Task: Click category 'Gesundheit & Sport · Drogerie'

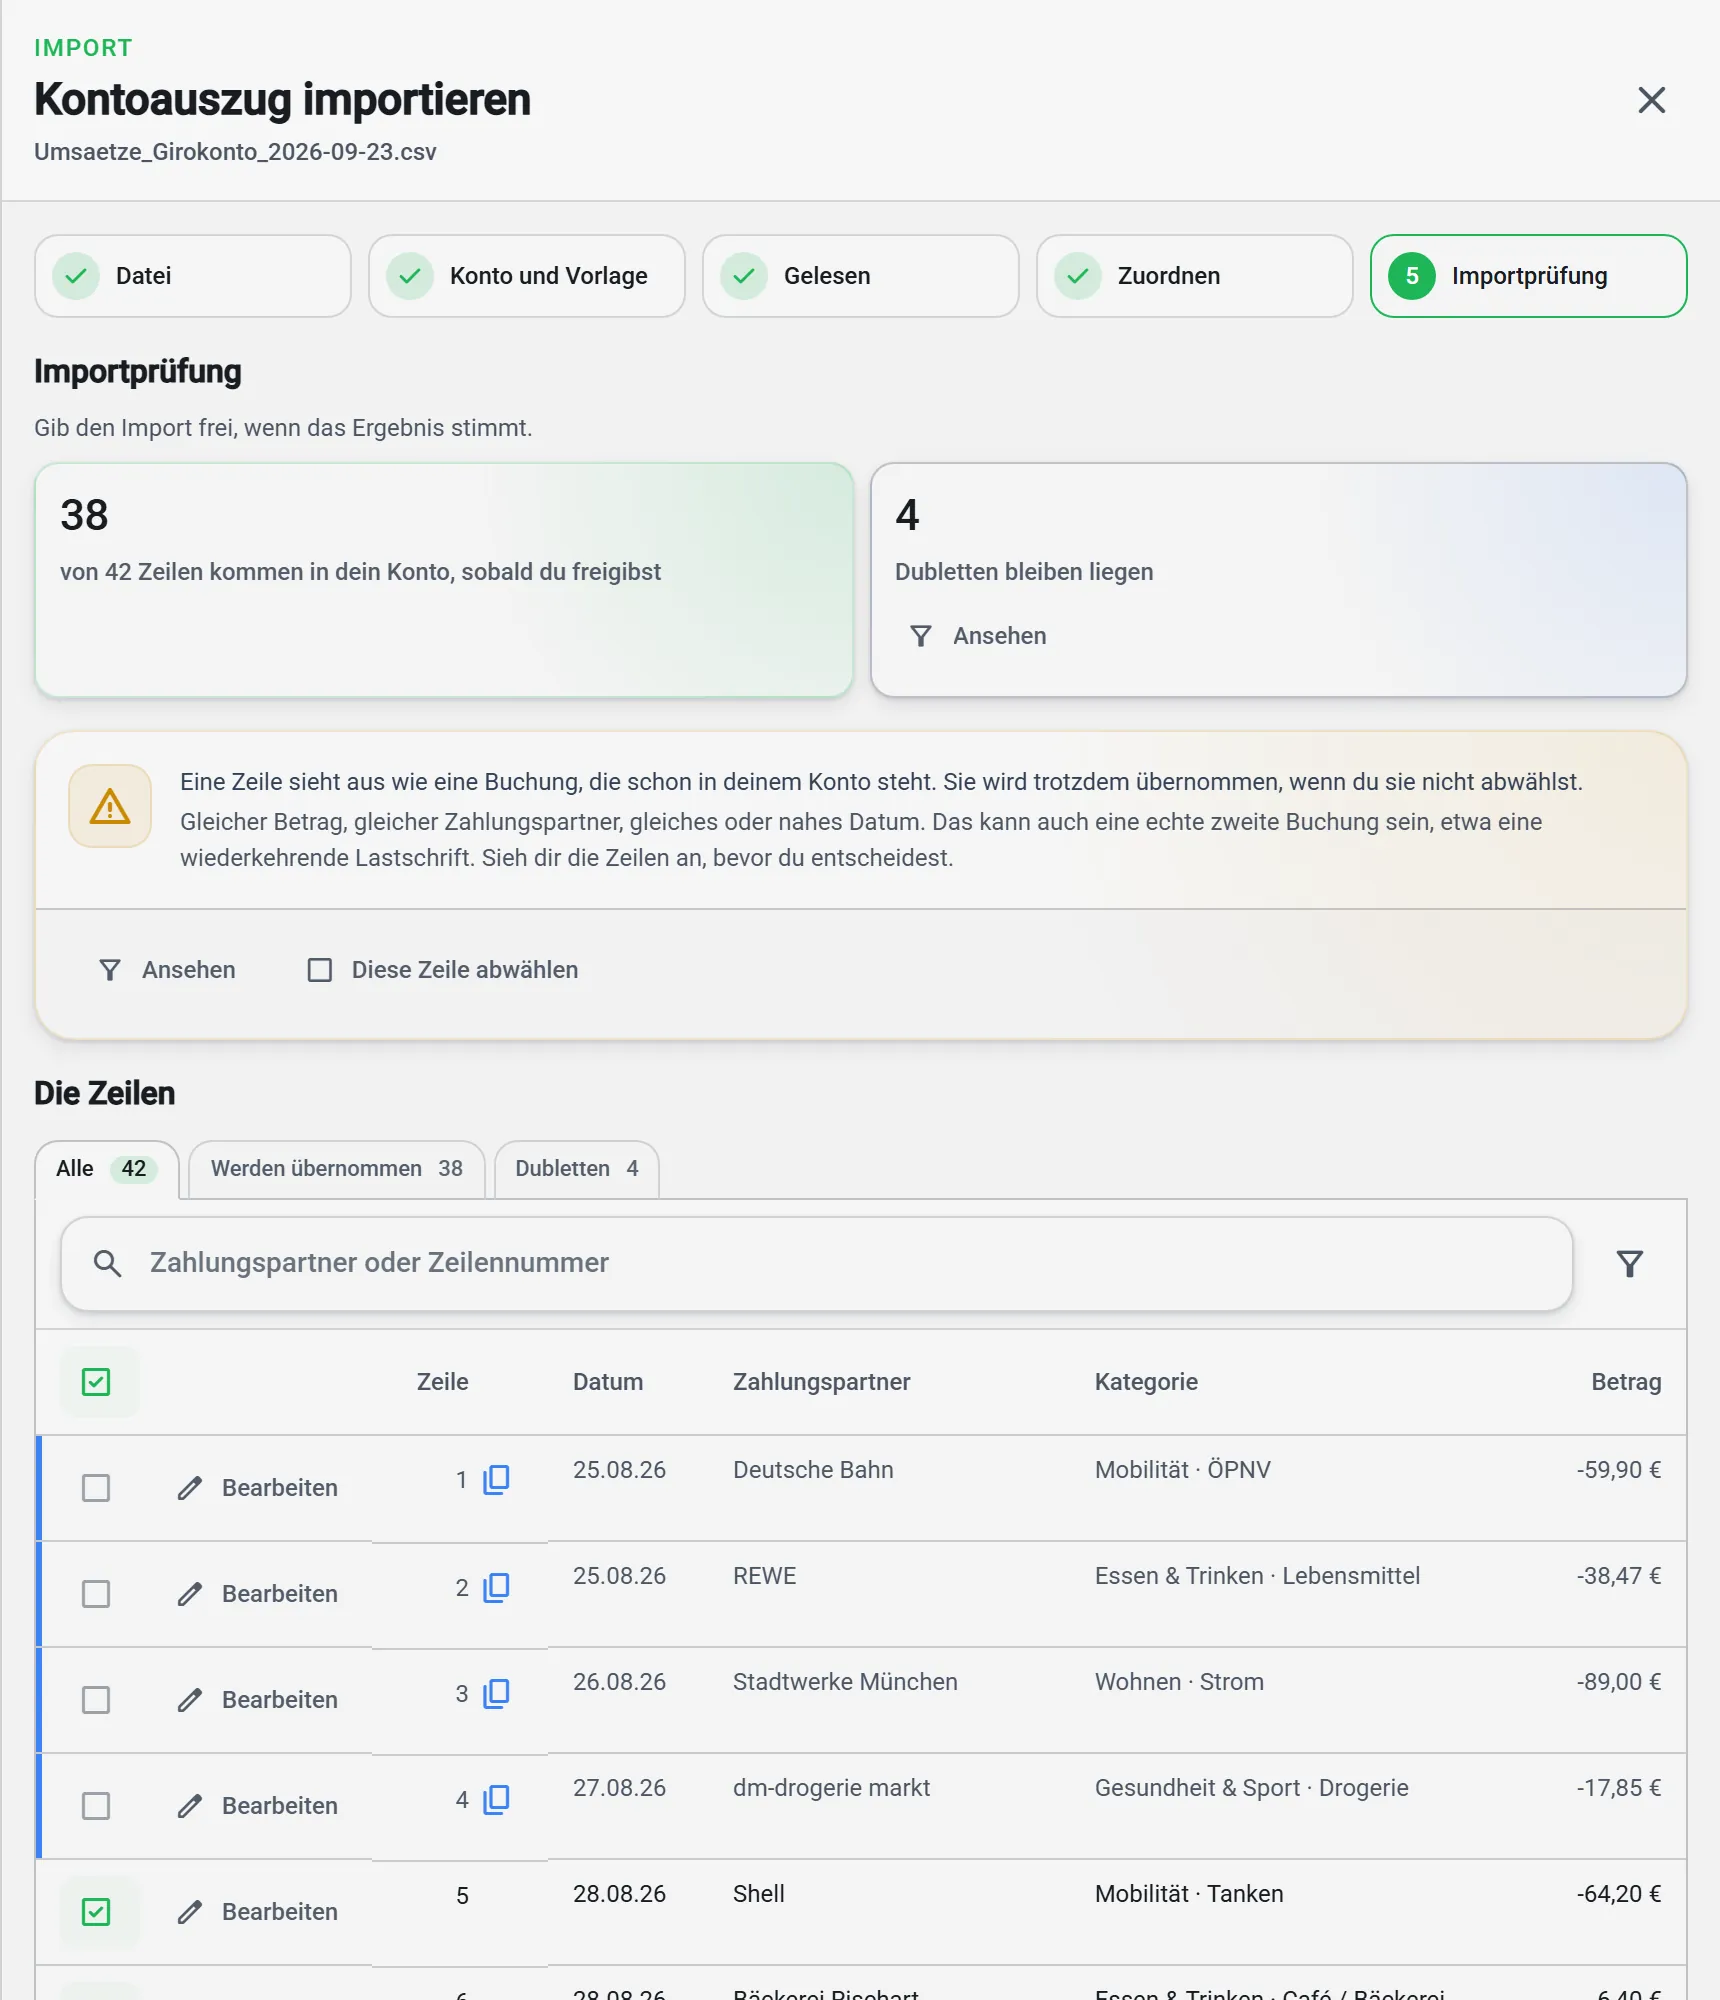Action: click(x=1252, y=1788)
